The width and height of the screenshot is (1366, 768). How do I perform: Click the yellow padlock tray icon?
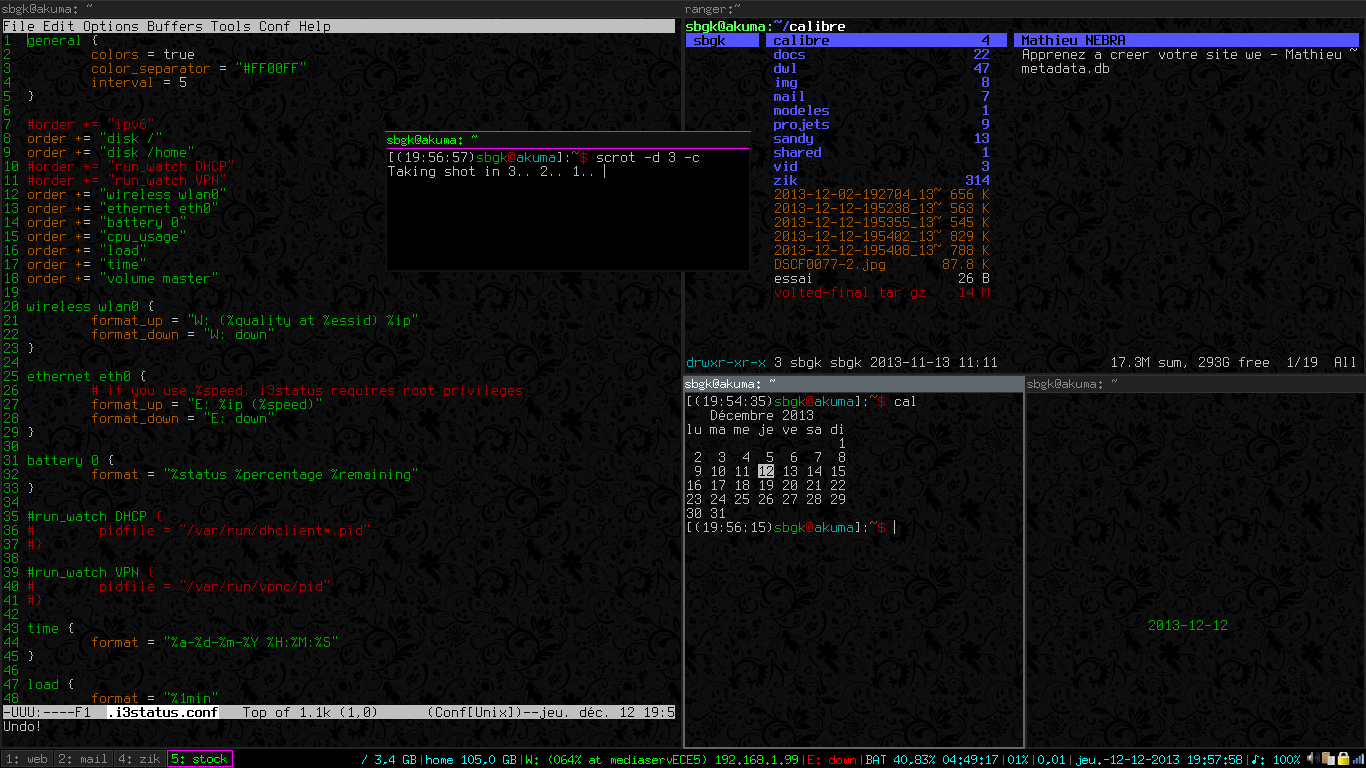tap(1343, 759)
